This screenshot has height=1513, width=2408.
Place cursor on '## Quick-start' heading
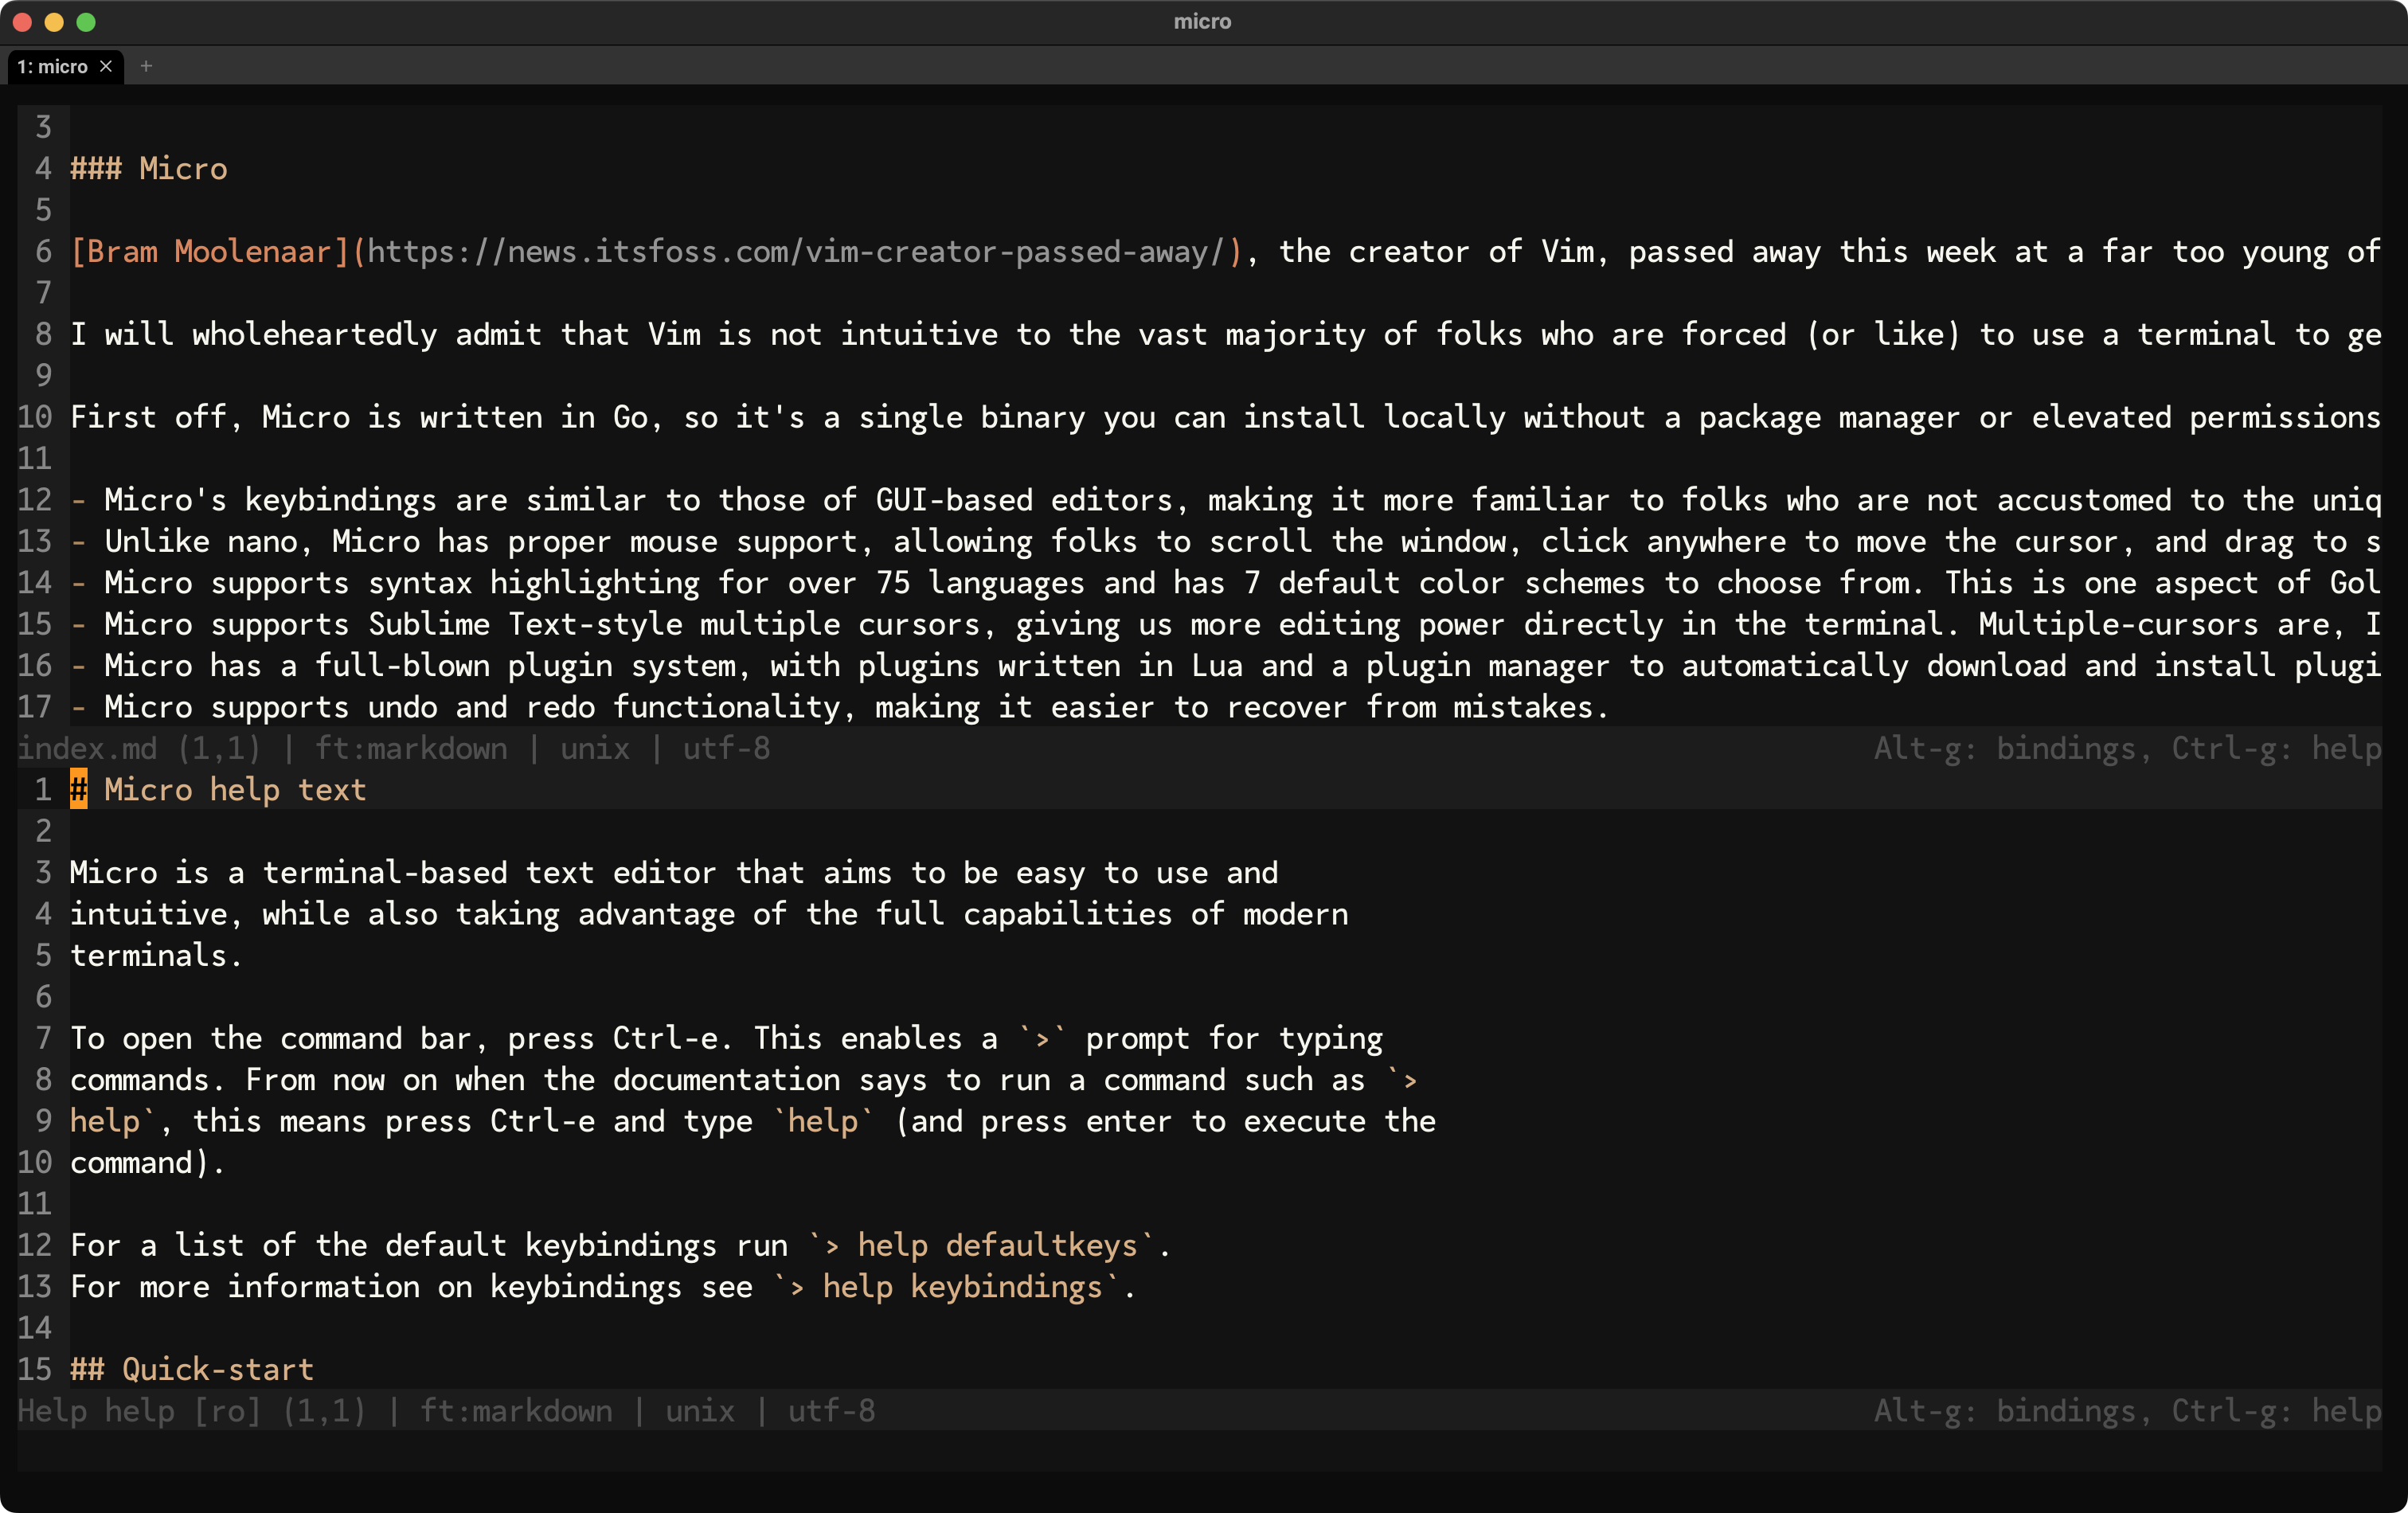pyautogui.click(x=192, y=1369)
